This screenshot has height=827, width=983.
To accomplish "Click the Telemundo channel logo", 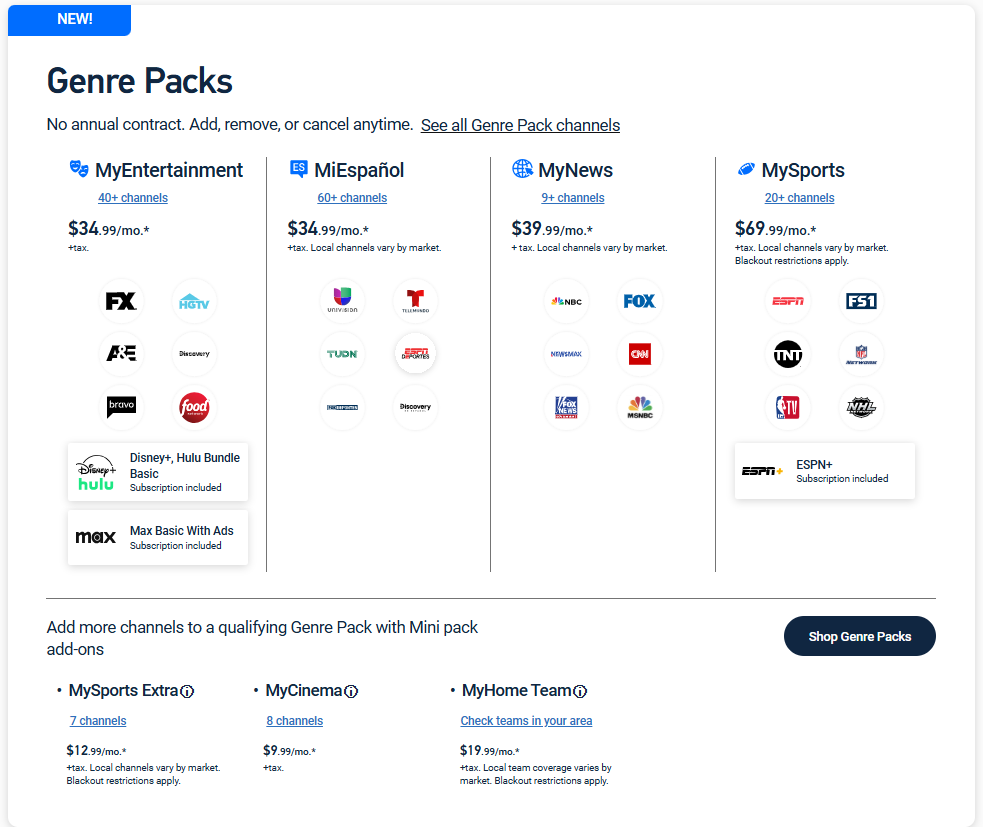I will click(x=415, y=300).
